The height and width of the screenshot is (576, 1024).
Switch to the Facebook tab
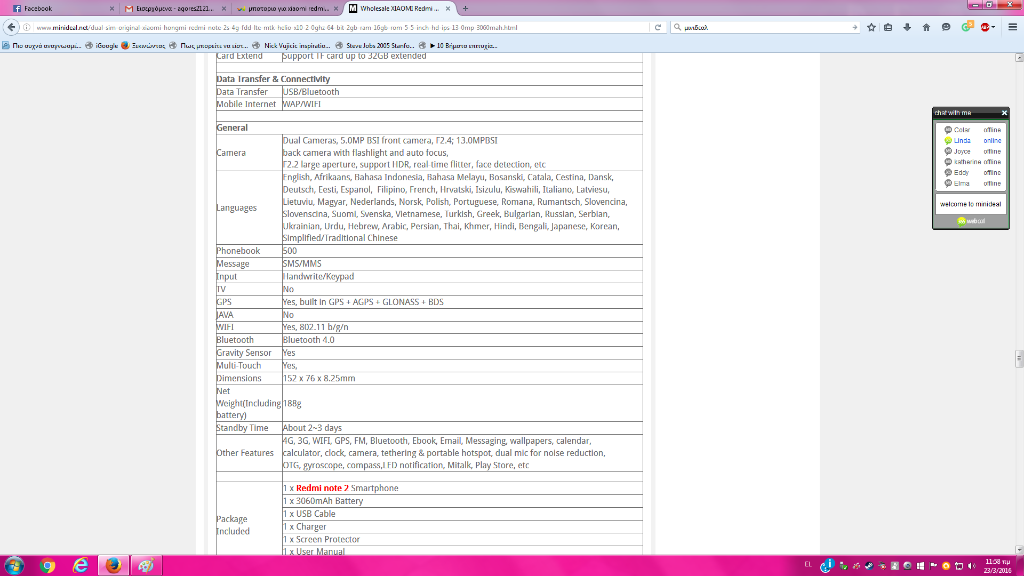click(x=62, y=8)
